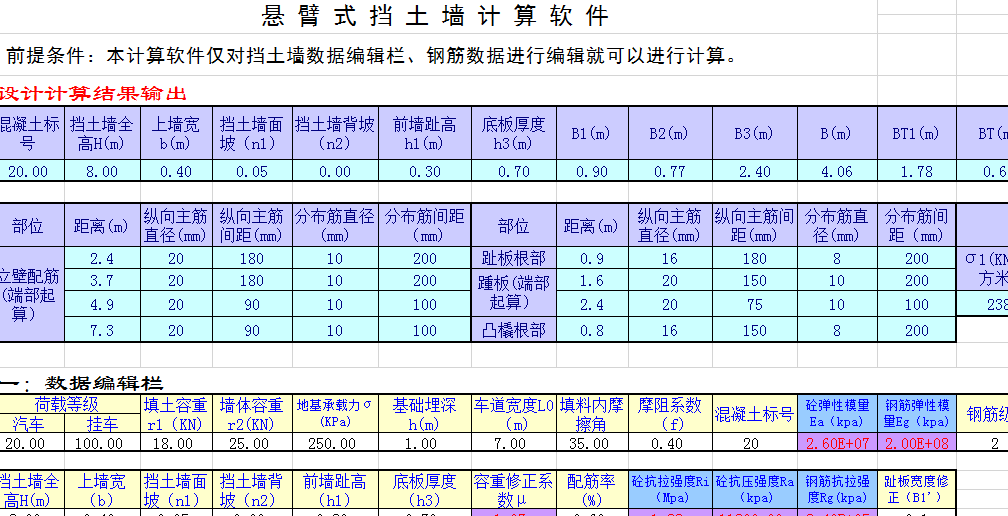
Task: Select the 车道宽度L0(m) header
Action: (514, 414)
